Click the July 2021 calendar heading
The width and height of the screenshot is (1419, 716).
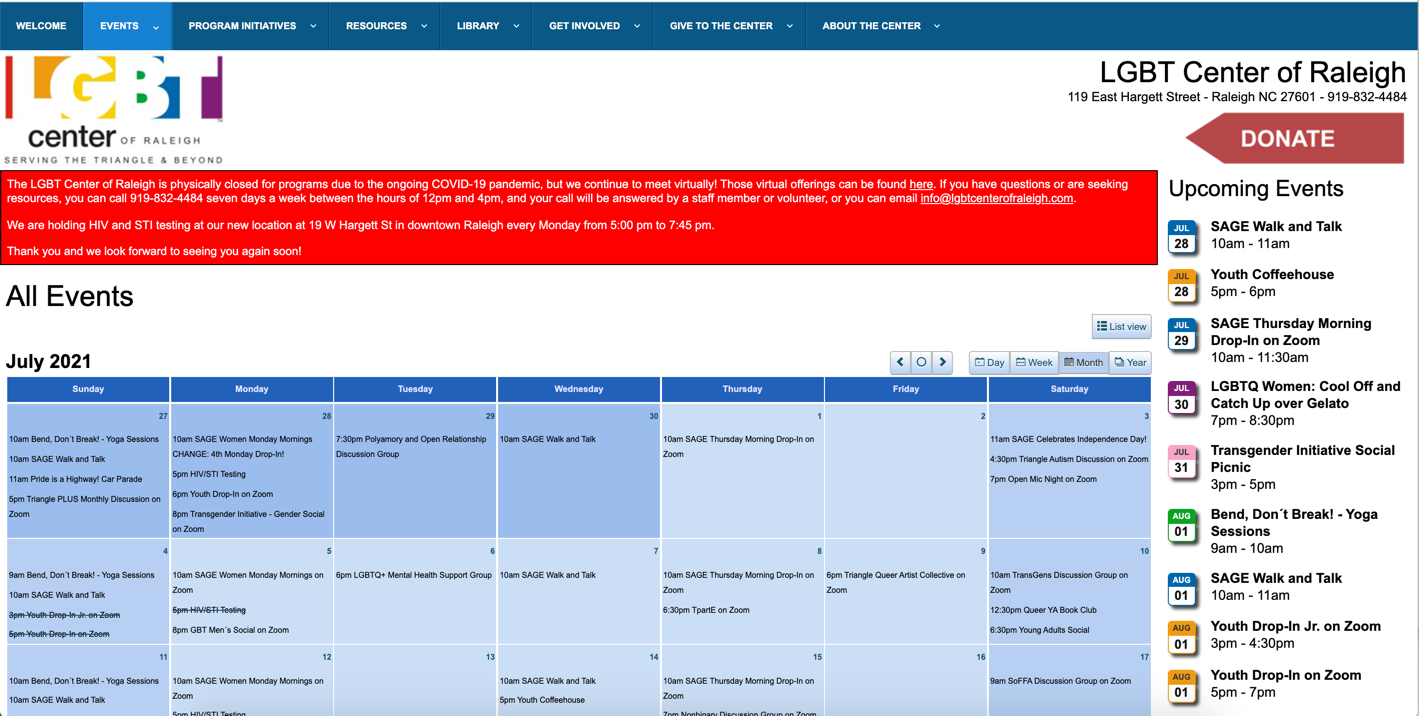coord(49,362)
